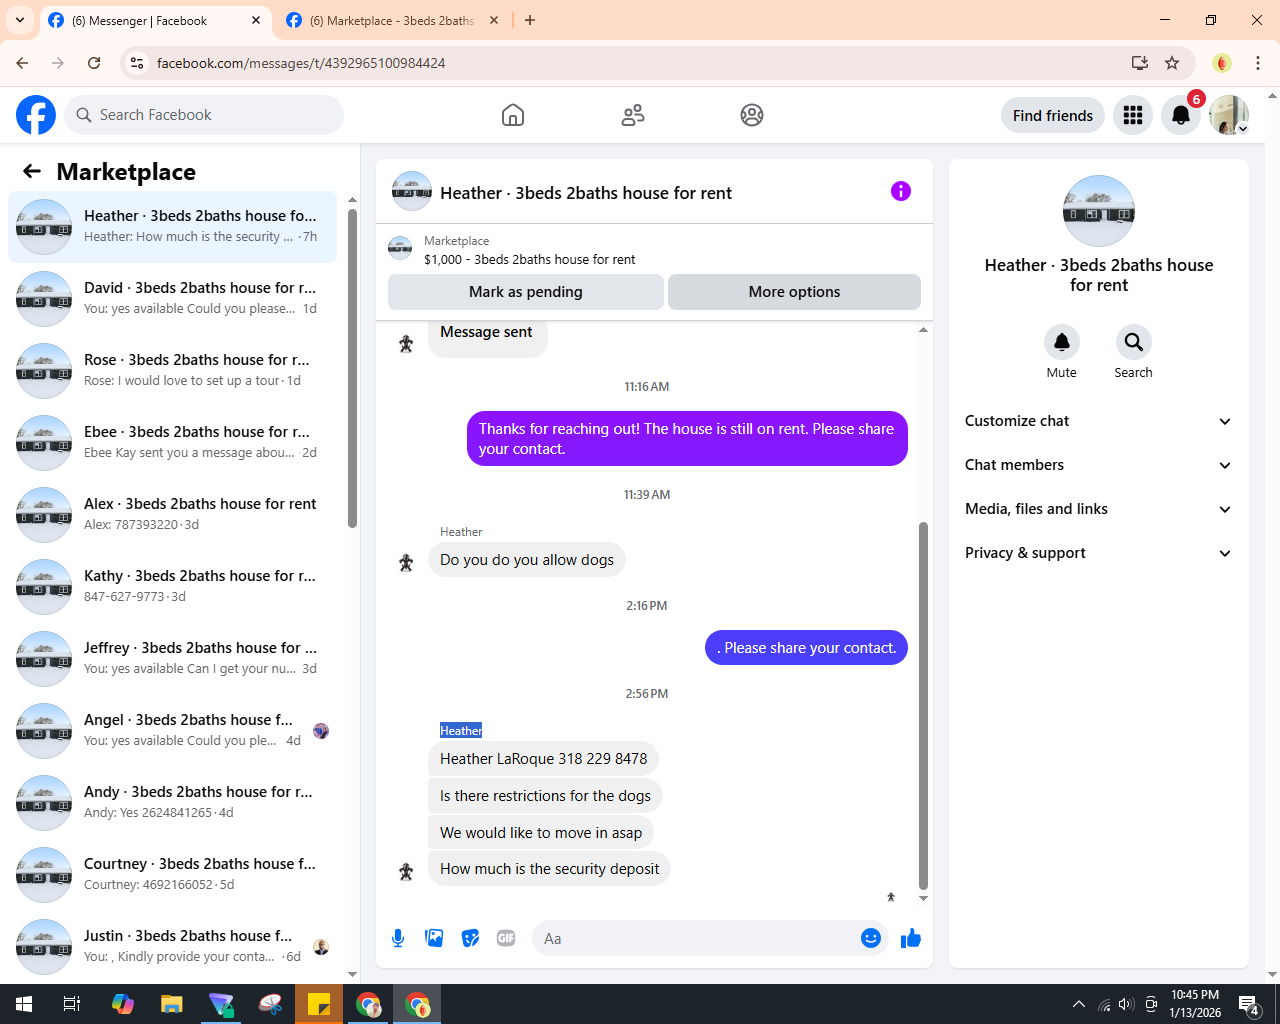Attach a photo or file icon

click(x=434, y=938)
